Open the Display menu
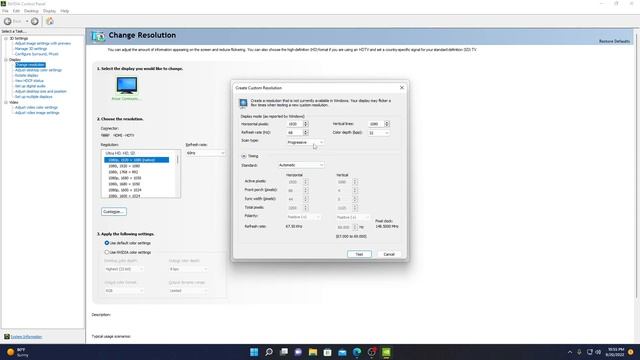This screenshot has height=360, width=640. (x=49, y=11)
